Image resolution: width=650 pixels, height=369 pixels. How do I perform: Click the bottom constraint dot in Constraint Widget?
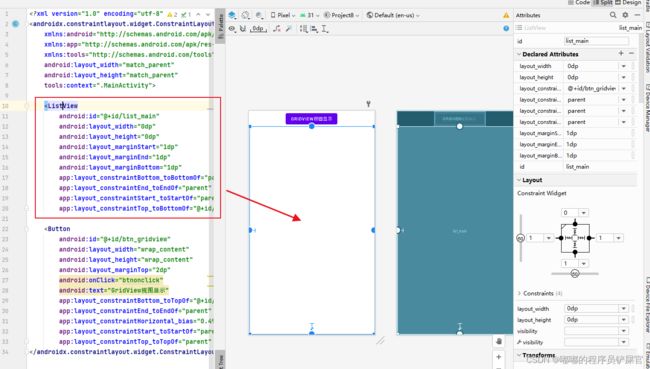click(575, 252)
